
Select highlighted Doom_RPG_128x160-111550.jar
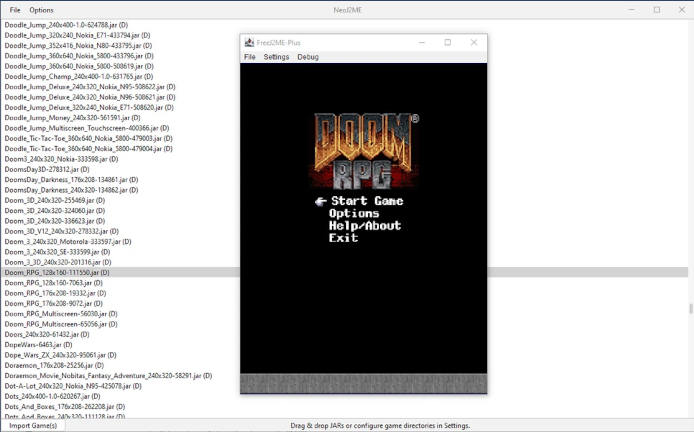(x=57, y=273)
